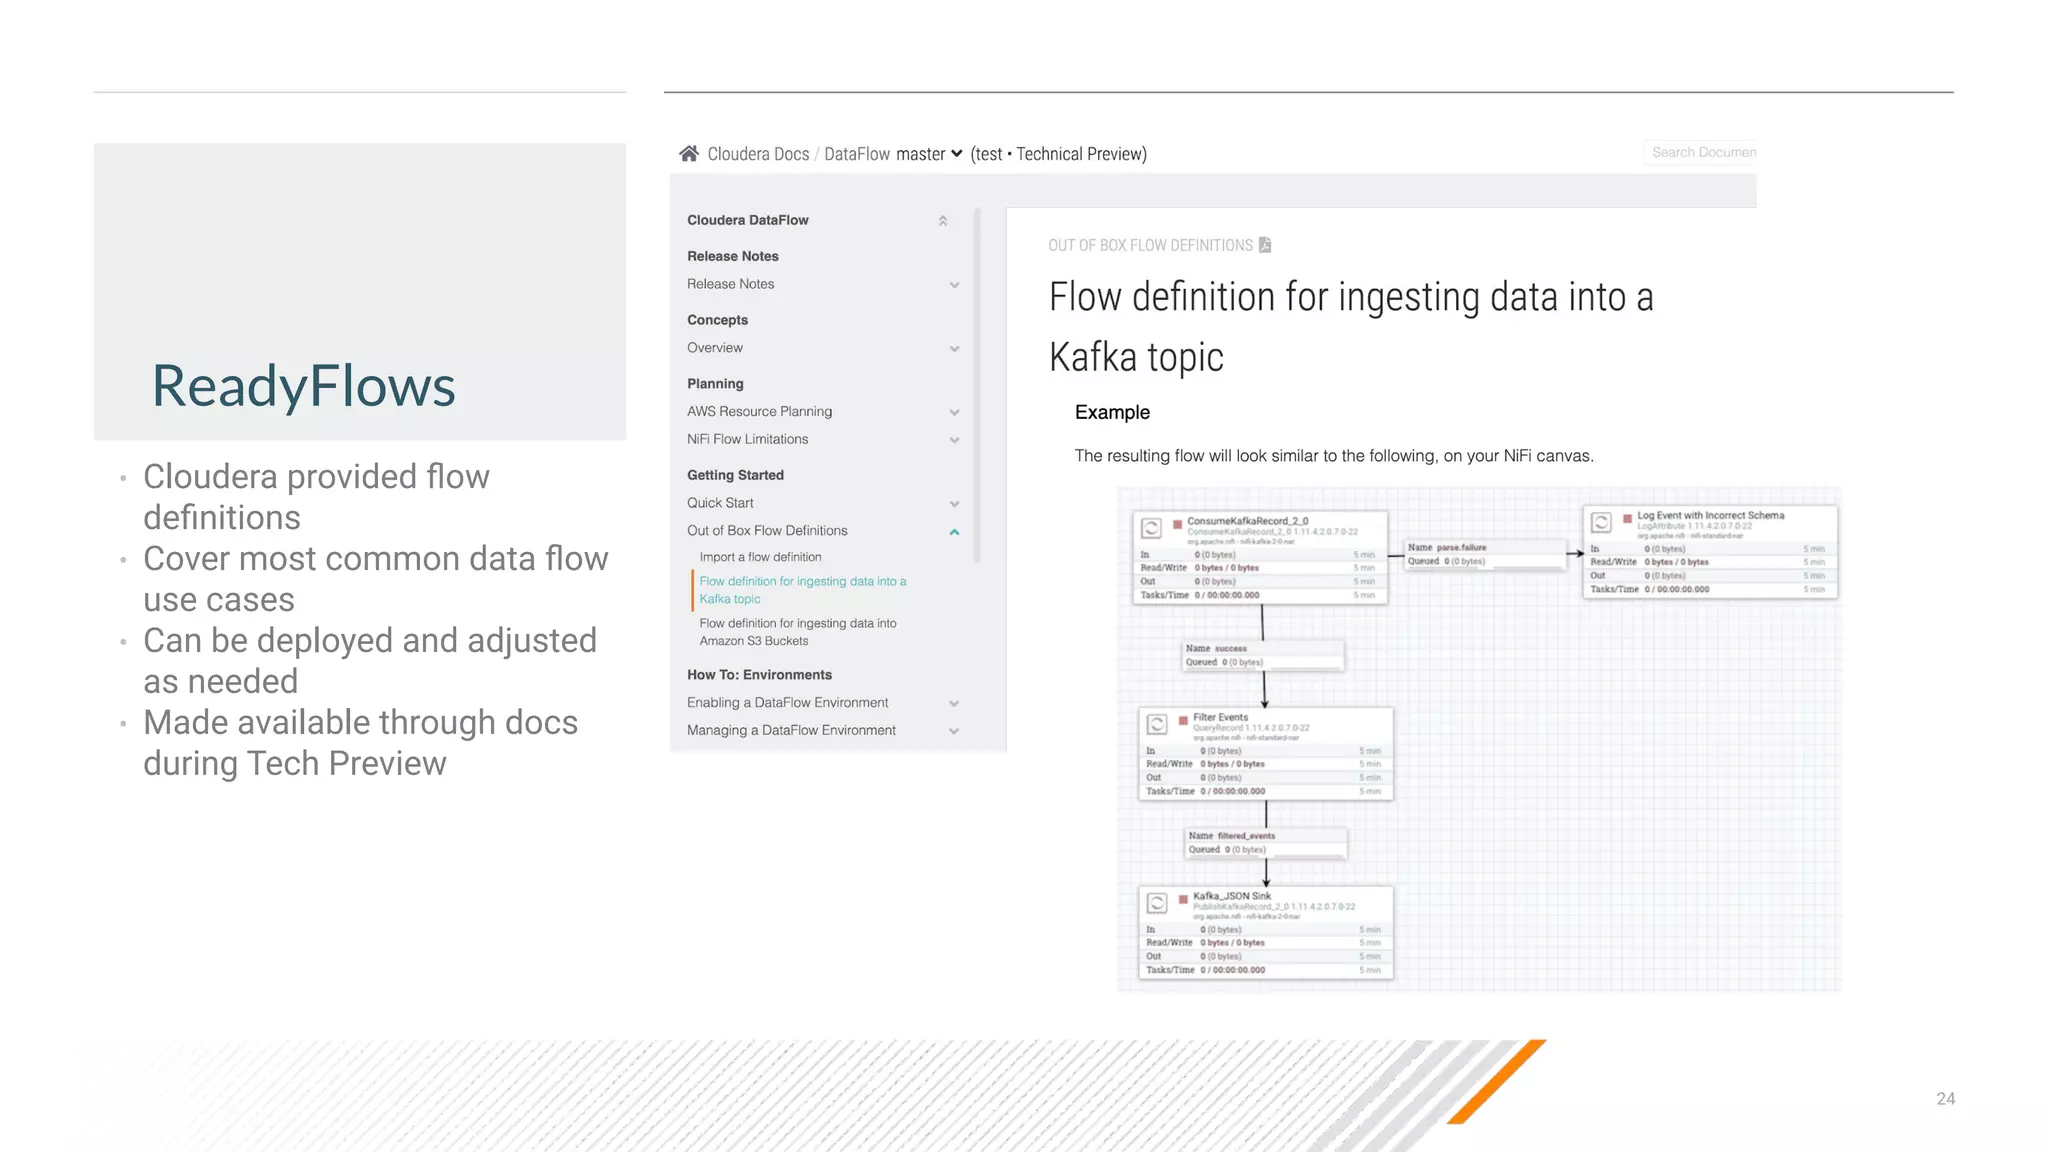Screen dimensions: 2048x1152
Task: Collapse Out of Box Flow Definitions chevron
Action: tap(954, 532)
